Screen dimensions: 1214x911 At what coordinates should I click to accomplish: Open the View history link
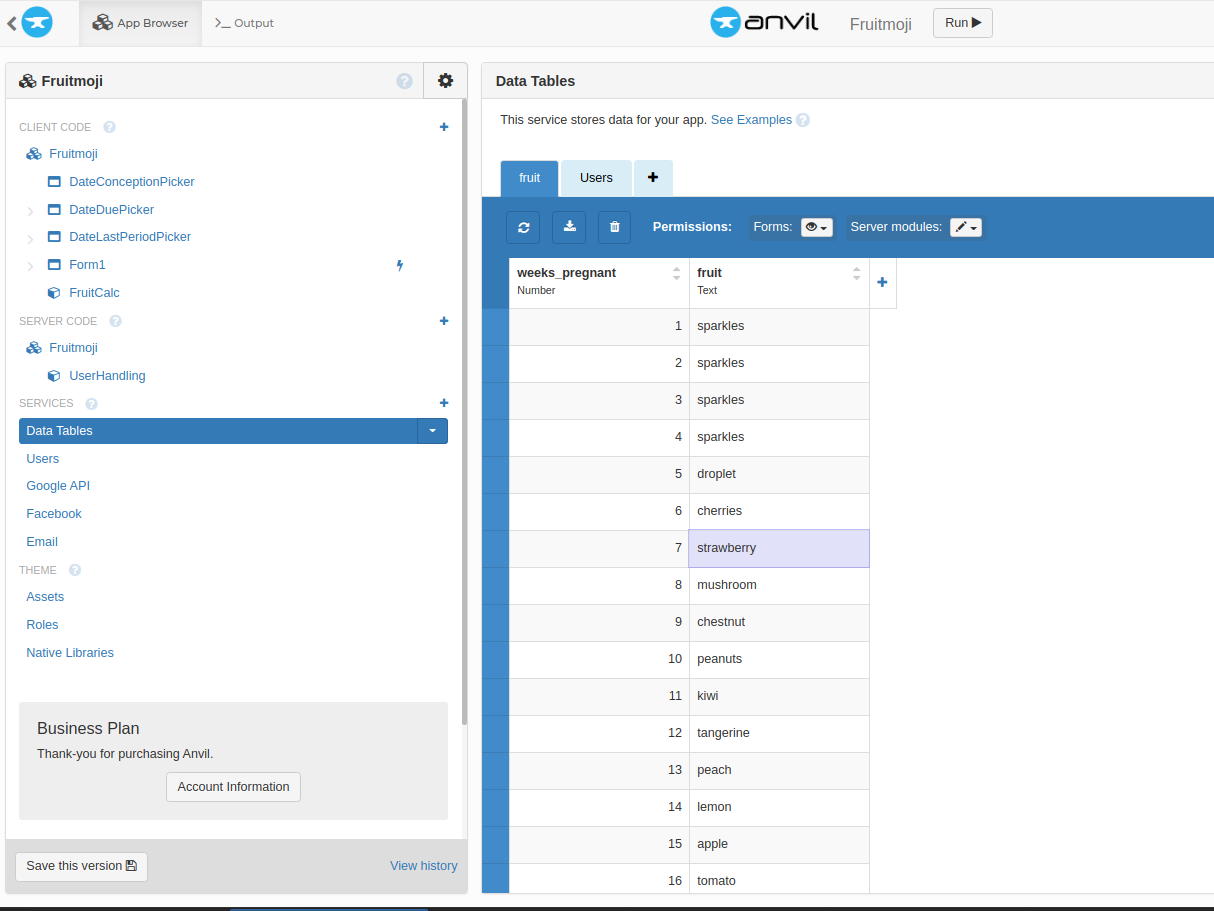(423, 866)
